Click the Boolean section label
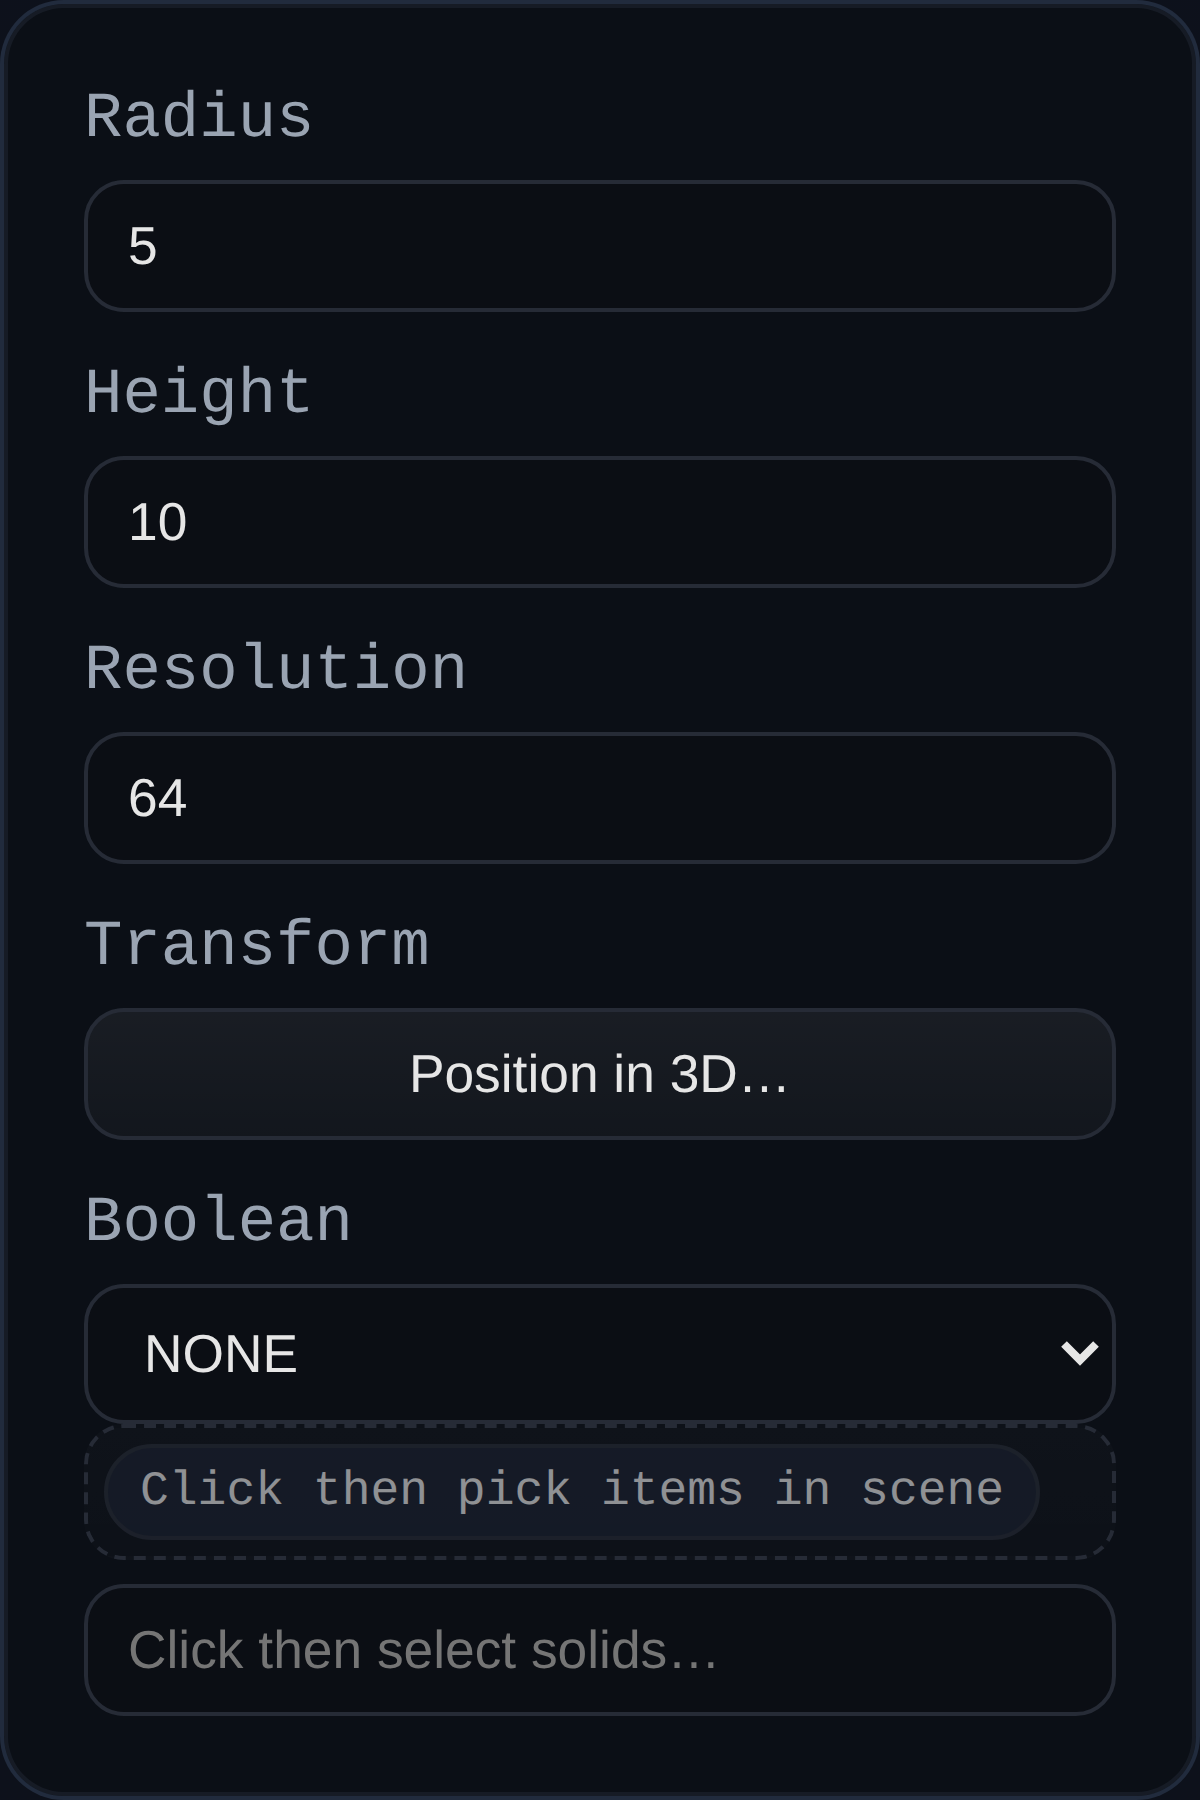The image size is (1200, 1800). pyautogui.click(x=218, y=1218)
